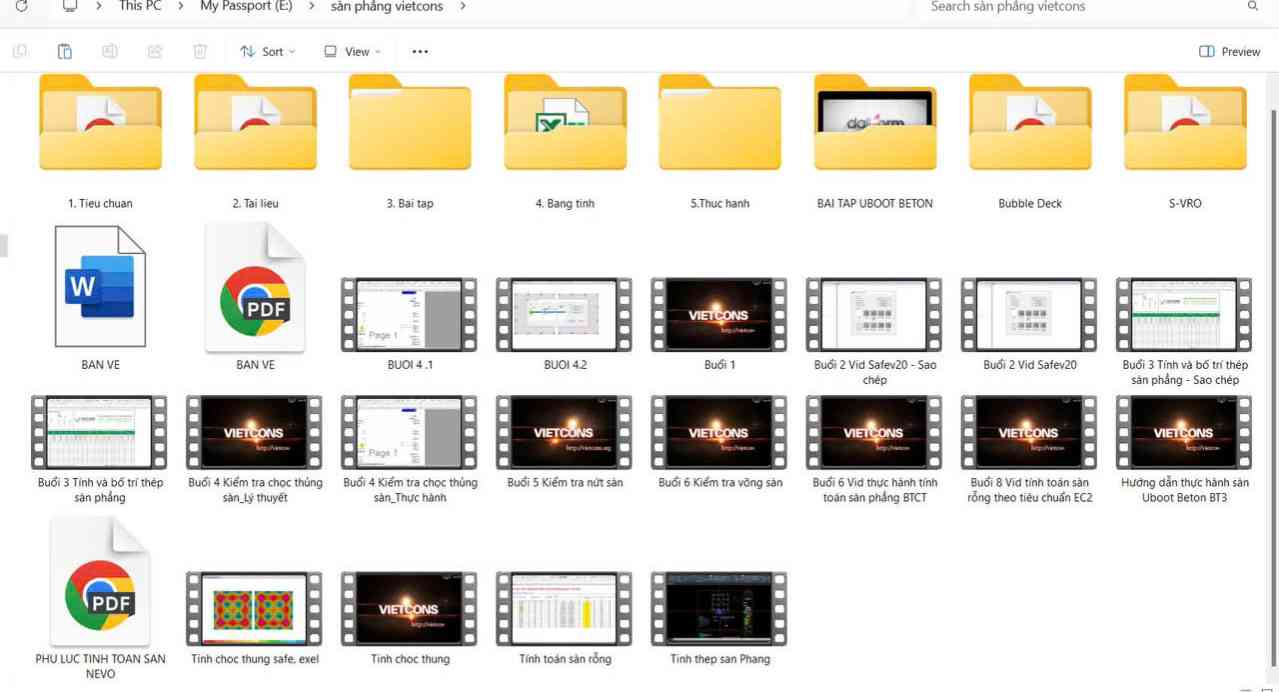
Task: Click the Refresh icon in address bar
Action: [22, 7]
